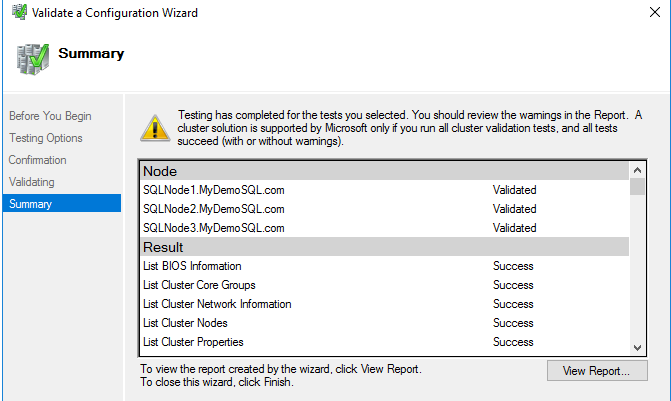
Task: Click the List Cluster Core Groups result
Action: pos(199,285)
